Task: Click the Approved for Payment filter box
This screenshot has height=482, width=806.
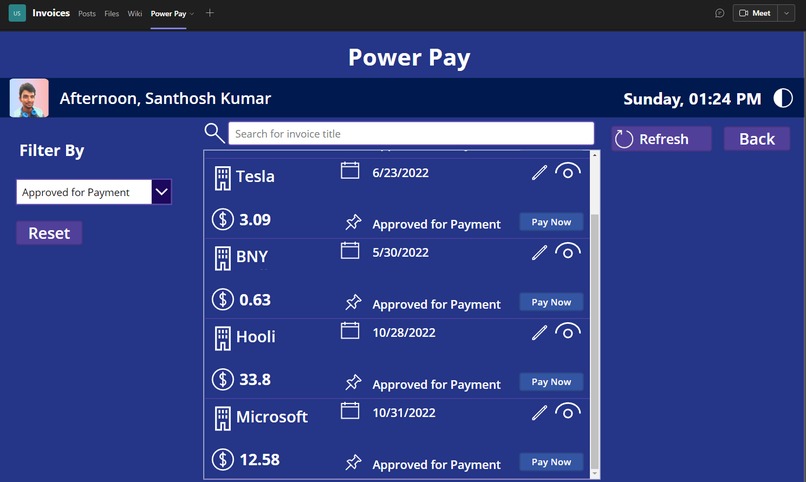Action: [x=84, y=192]
